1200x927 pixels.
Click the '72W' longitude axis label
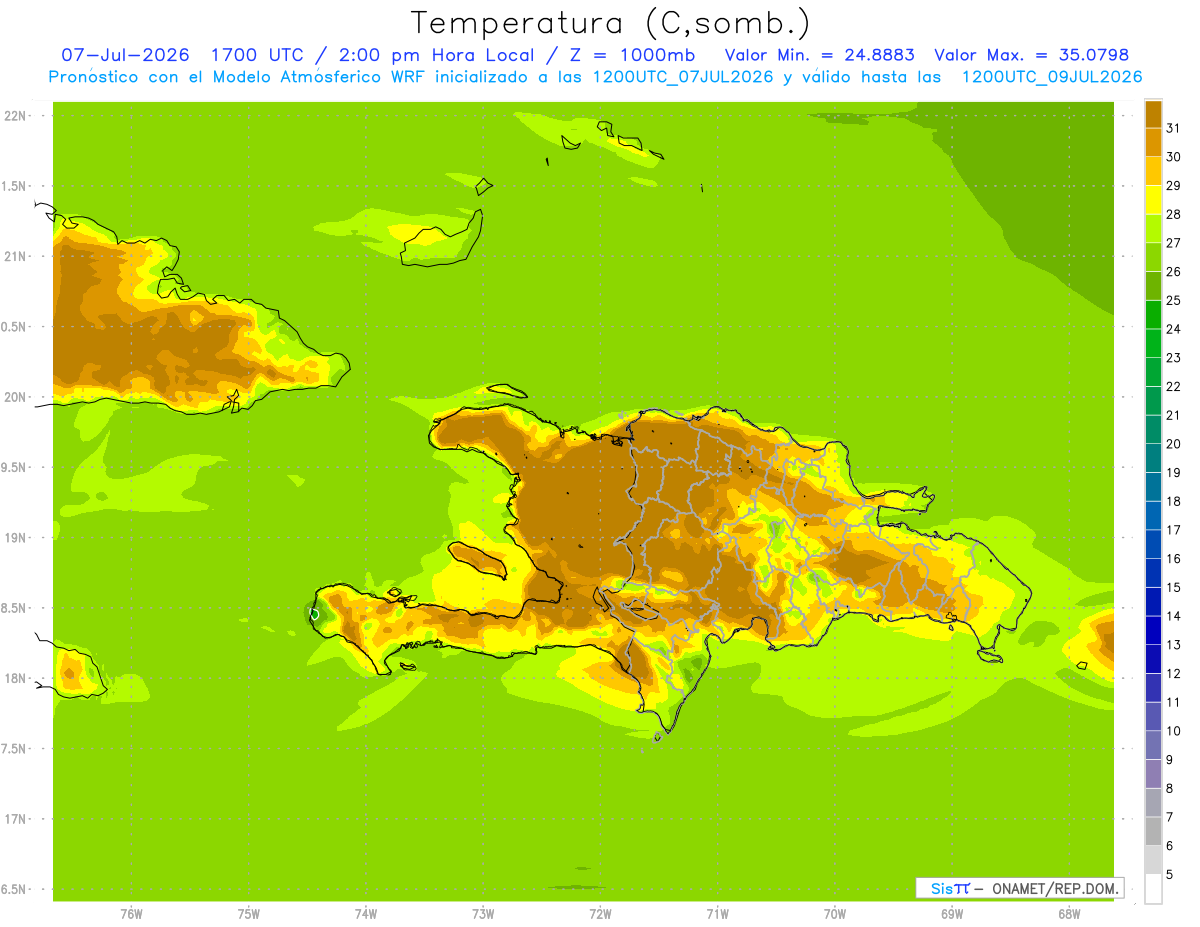pyautogui.click(x=600, y=914)
